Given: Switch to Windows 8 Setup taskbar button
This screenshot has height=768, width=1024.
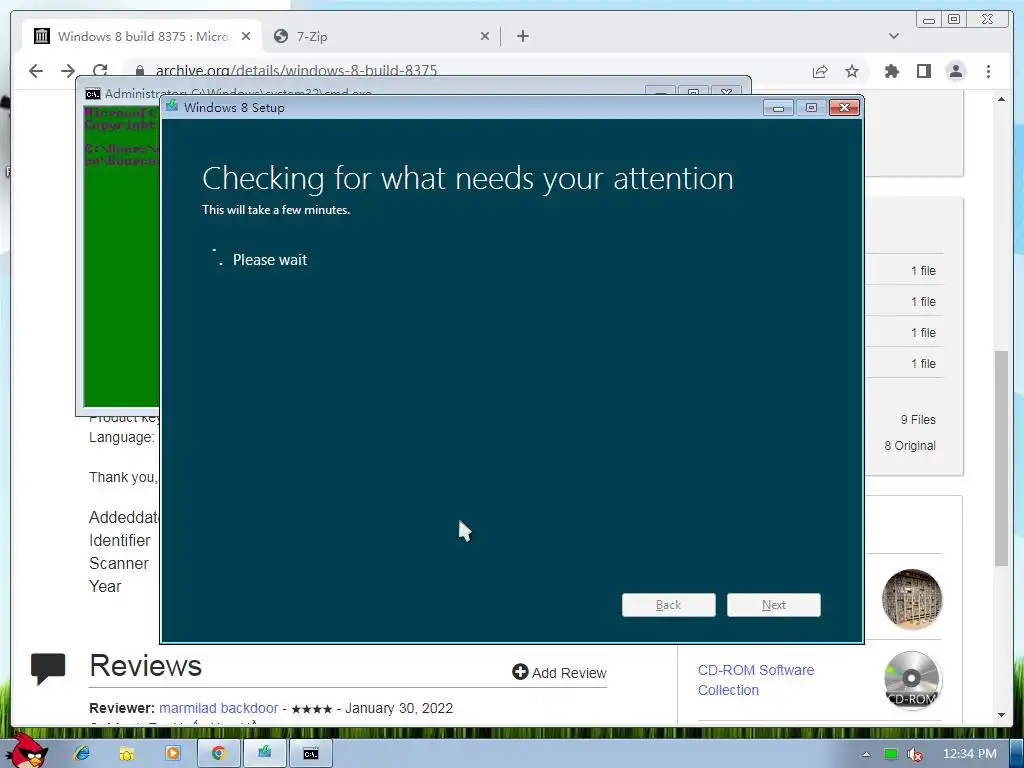Looking at the screenshot, I should coord(264,754).
